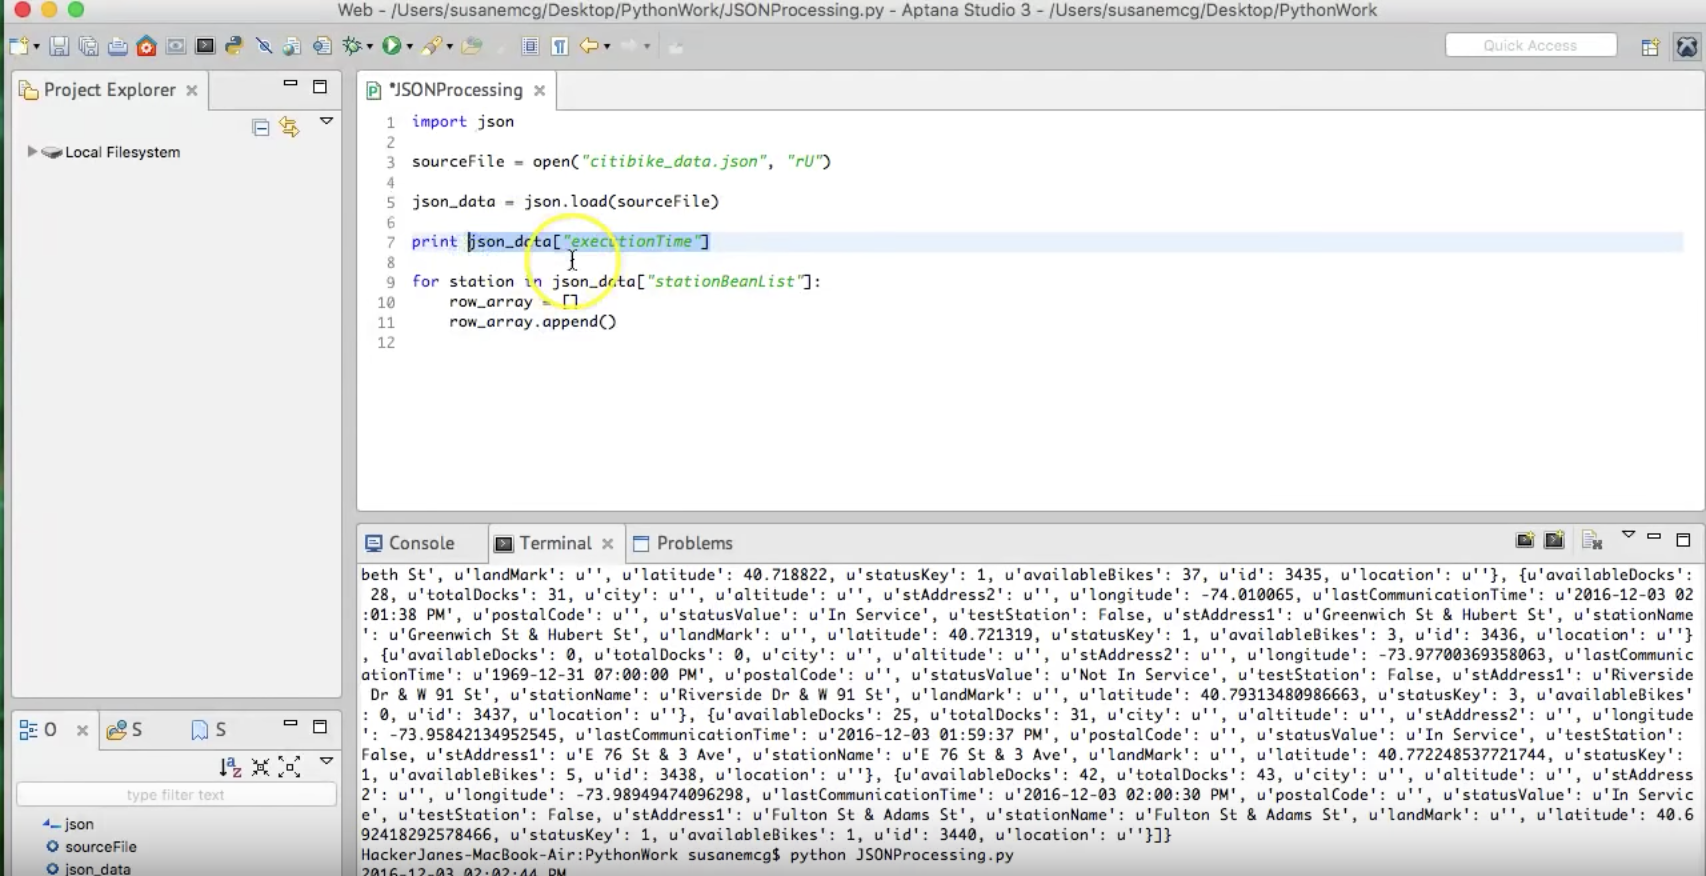The image size is (1706, 876).
Task: Click the Open Perspective icon
Action: [x=1650, y=47]
